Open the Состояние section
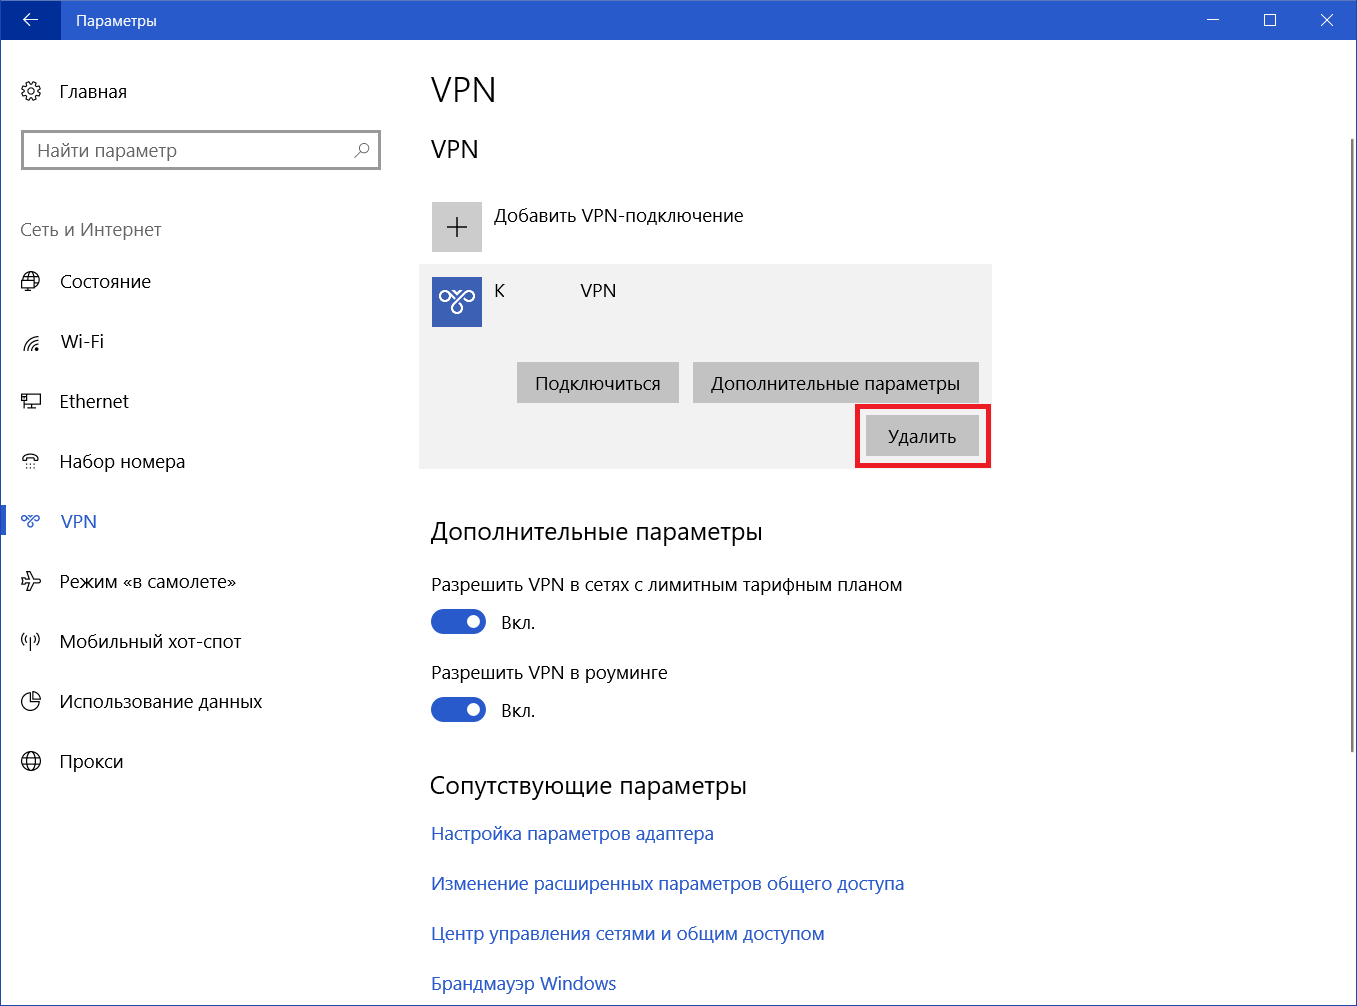Image resolution: width=1357 pixels, height=1006 pixels. pyautogui.click(x=105, y=282)
